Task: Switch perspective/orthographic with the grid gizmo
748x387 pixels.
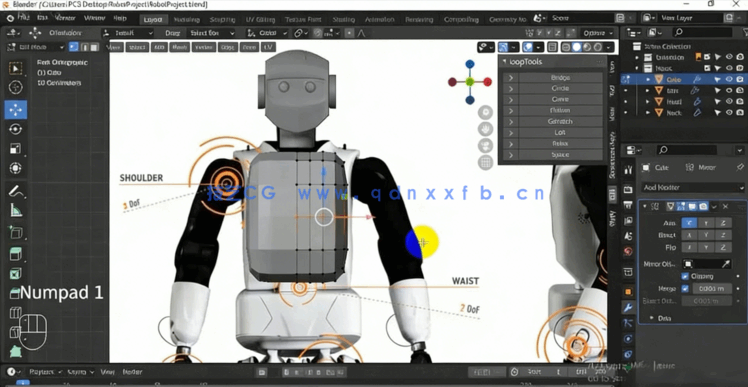Action: pos(486,162)
